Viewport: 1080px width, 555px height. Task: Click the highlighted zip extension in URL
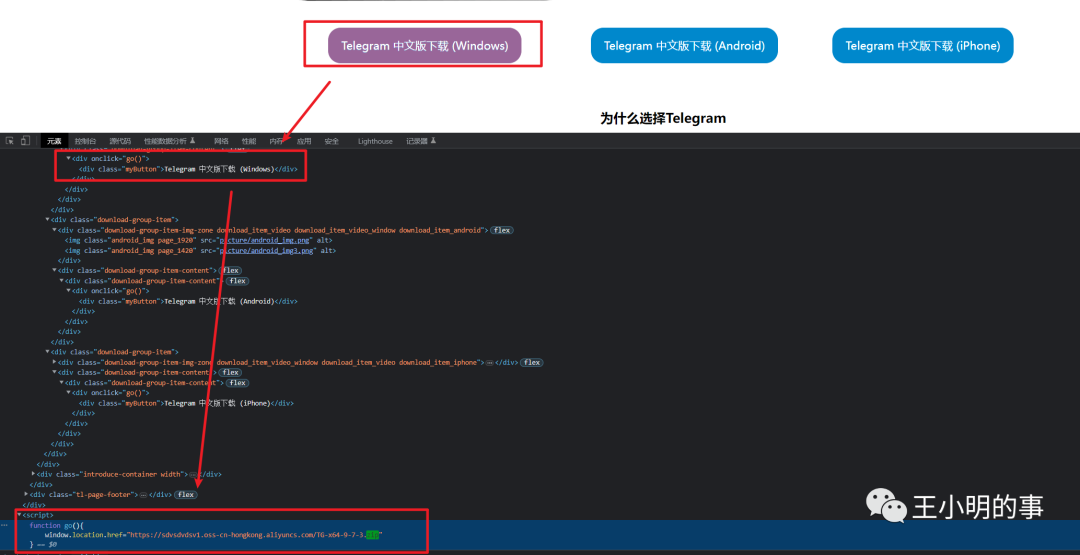click(373, 534)
